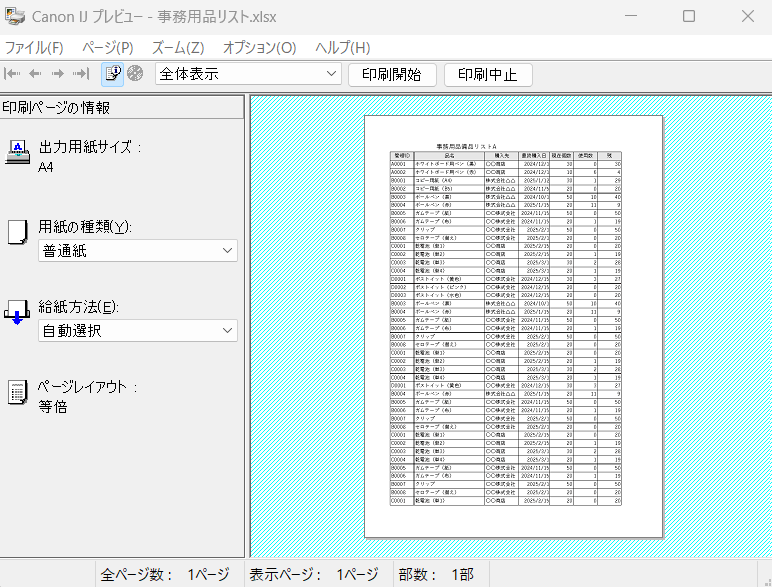Viewport: 772px width, 587px height.
Task: Click the 全ページ数 status bar entry
Action: click(165, 574)
